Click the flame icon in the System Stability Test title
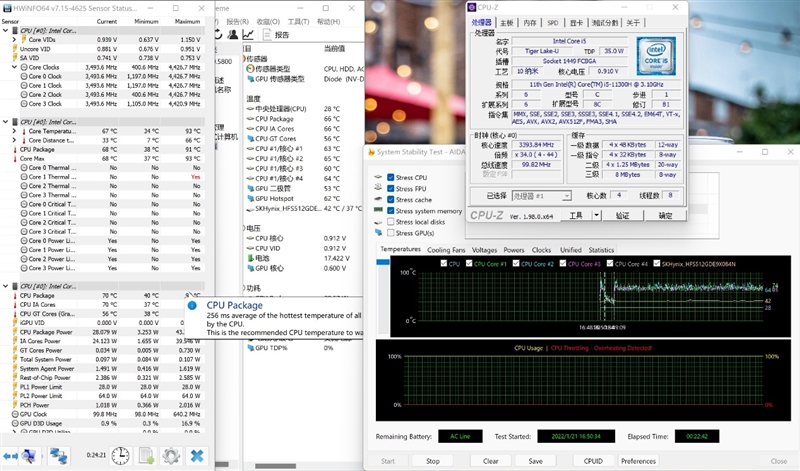 pos(371,152)
